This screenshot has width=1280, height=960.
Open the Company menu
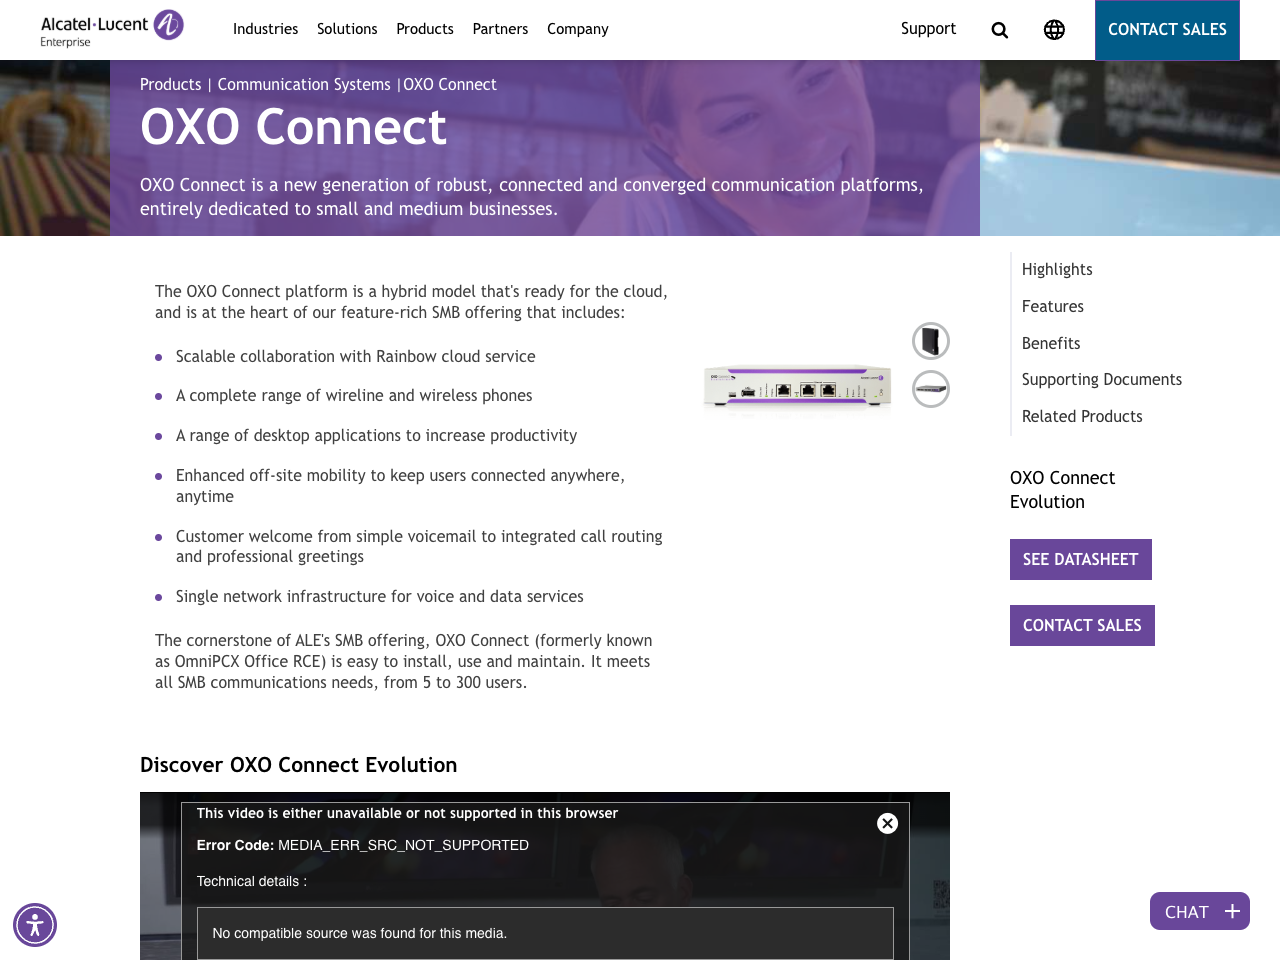577,29
